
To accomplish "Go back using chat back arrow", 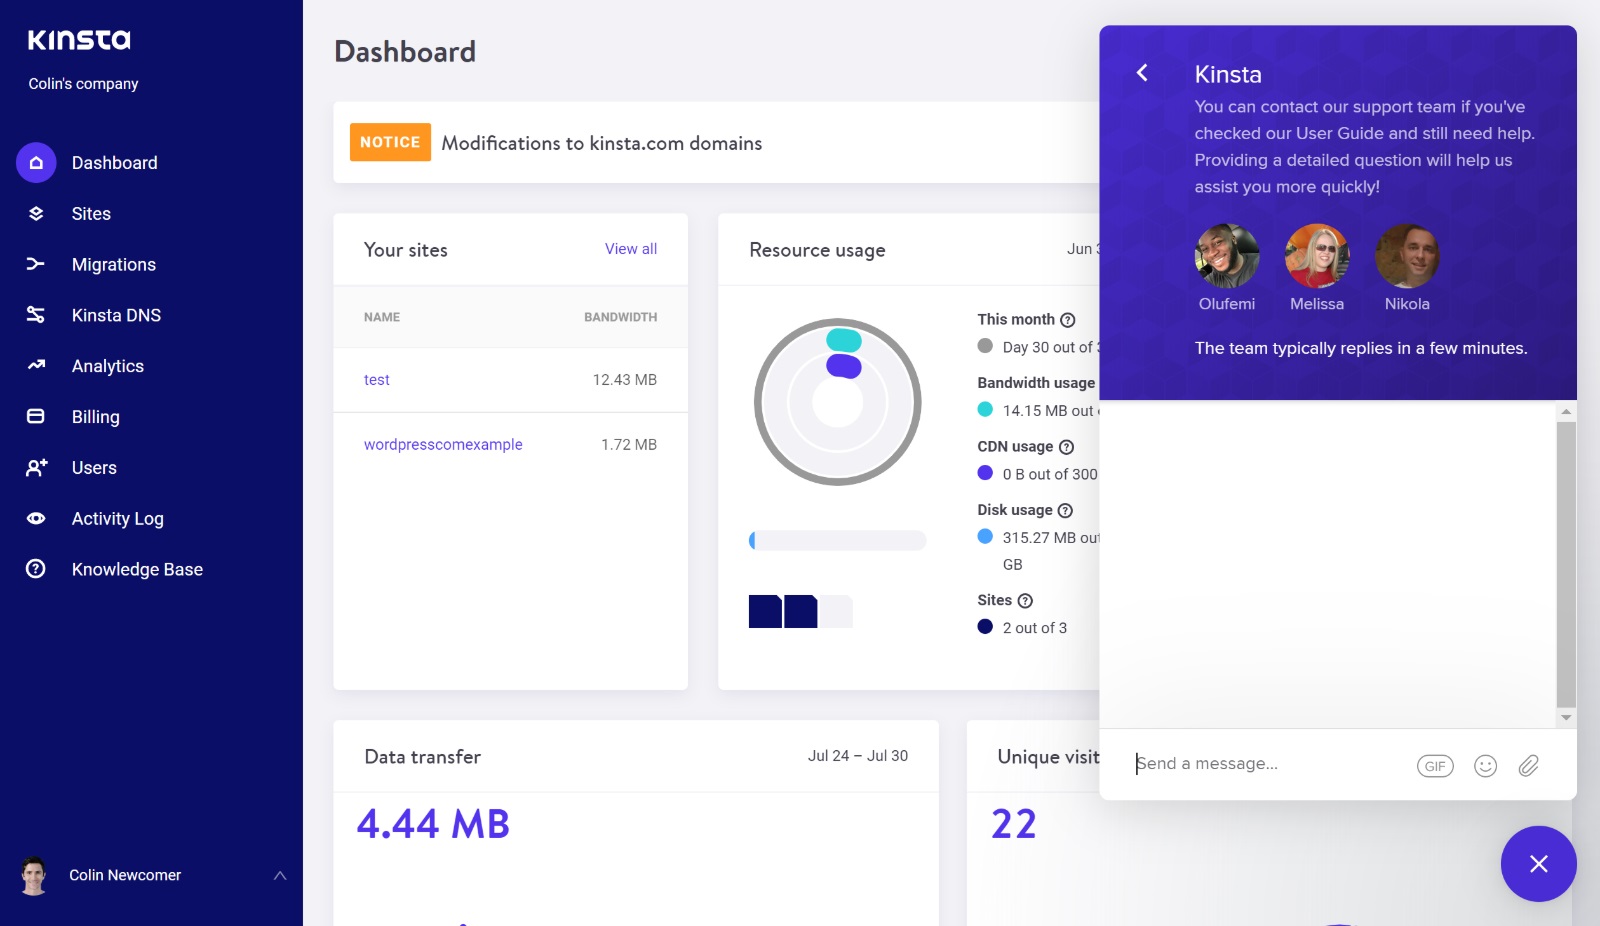I will (1142, 73).
